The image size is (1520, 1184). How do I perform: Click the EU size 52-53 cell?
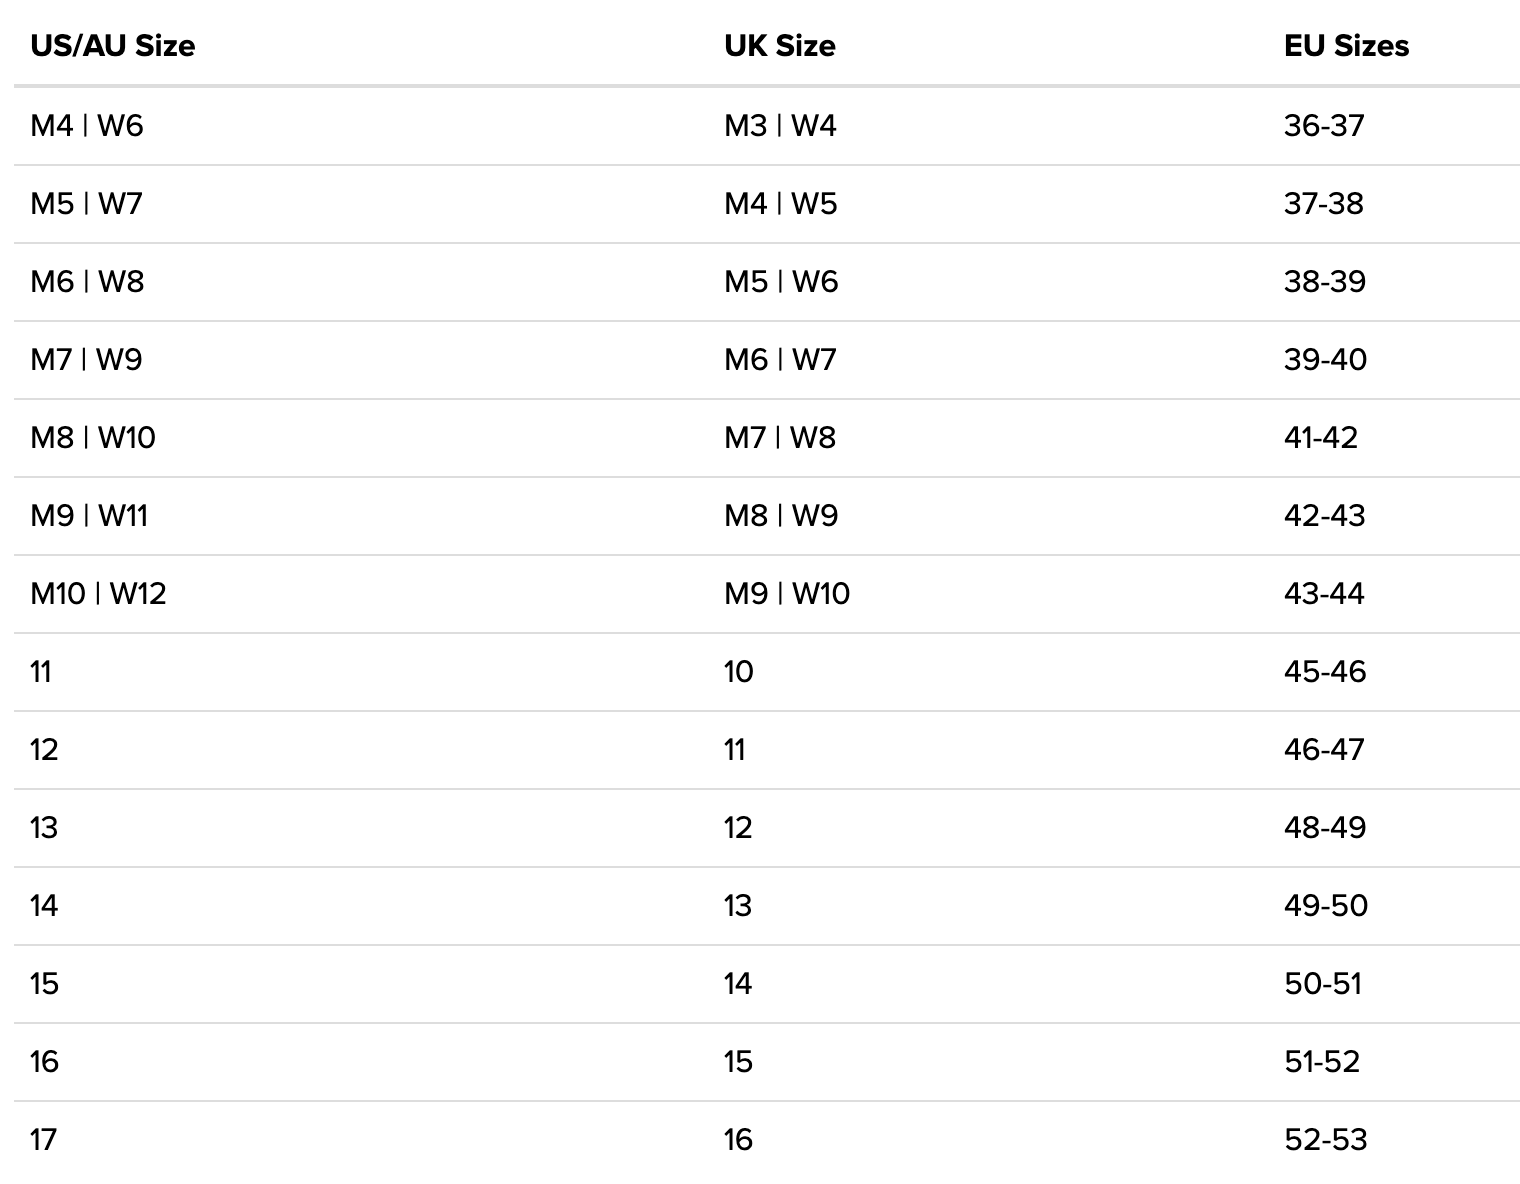point(1325,1140)
